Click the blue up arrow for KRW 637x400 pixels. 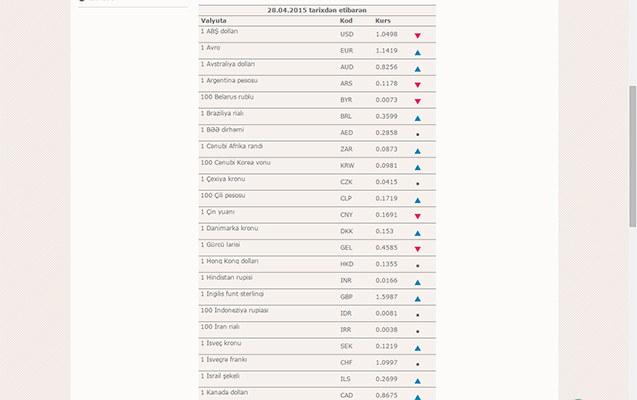coord(417,167)
